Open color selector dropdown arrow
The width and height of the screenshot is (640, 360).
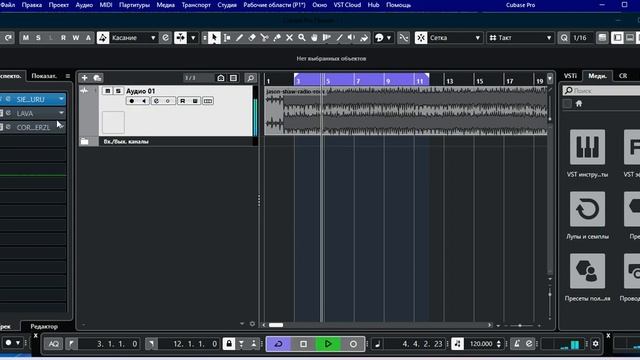(x=389, y=38)
